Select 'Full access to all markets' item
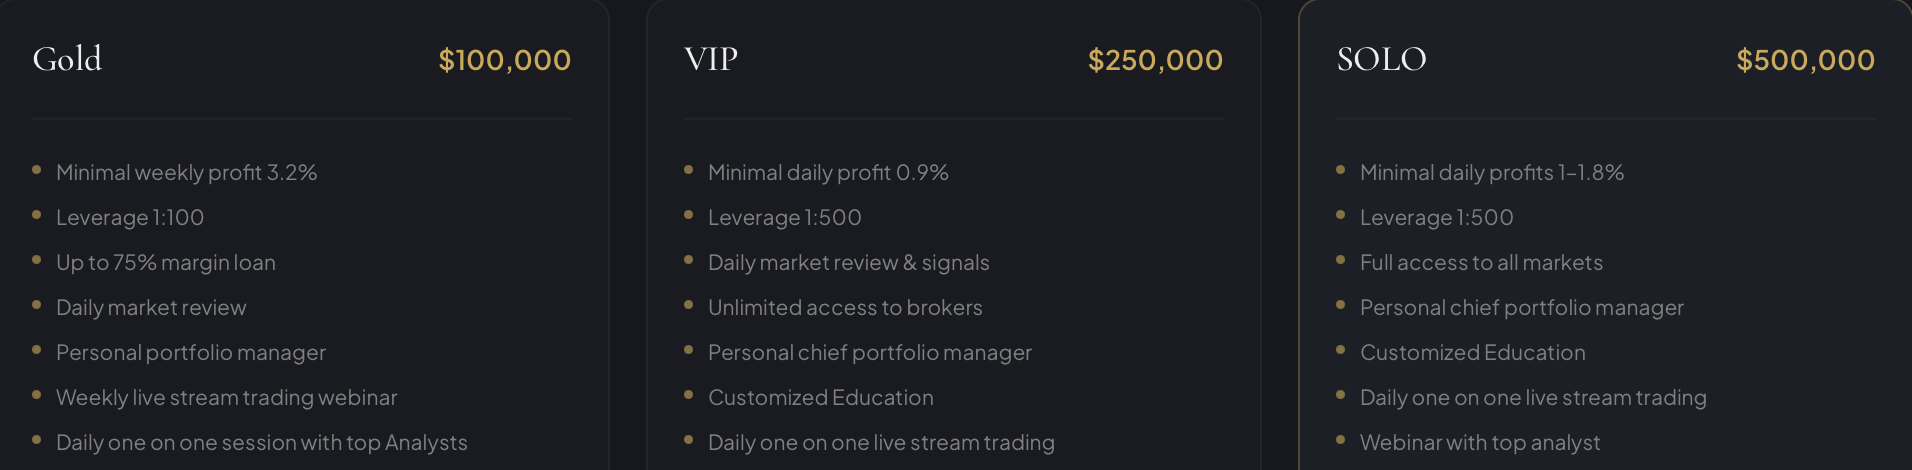1912x470 pixels. (1481, 263)
